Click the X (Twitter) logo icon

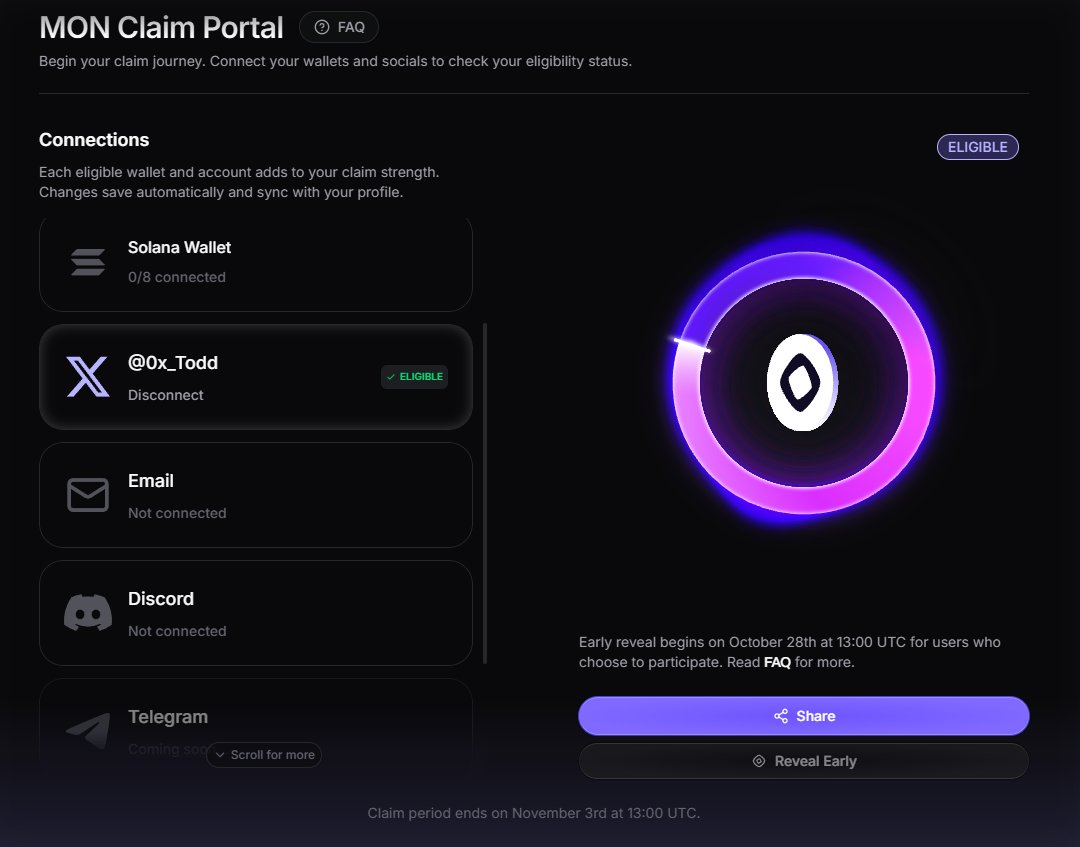click(x=88, y=377)
